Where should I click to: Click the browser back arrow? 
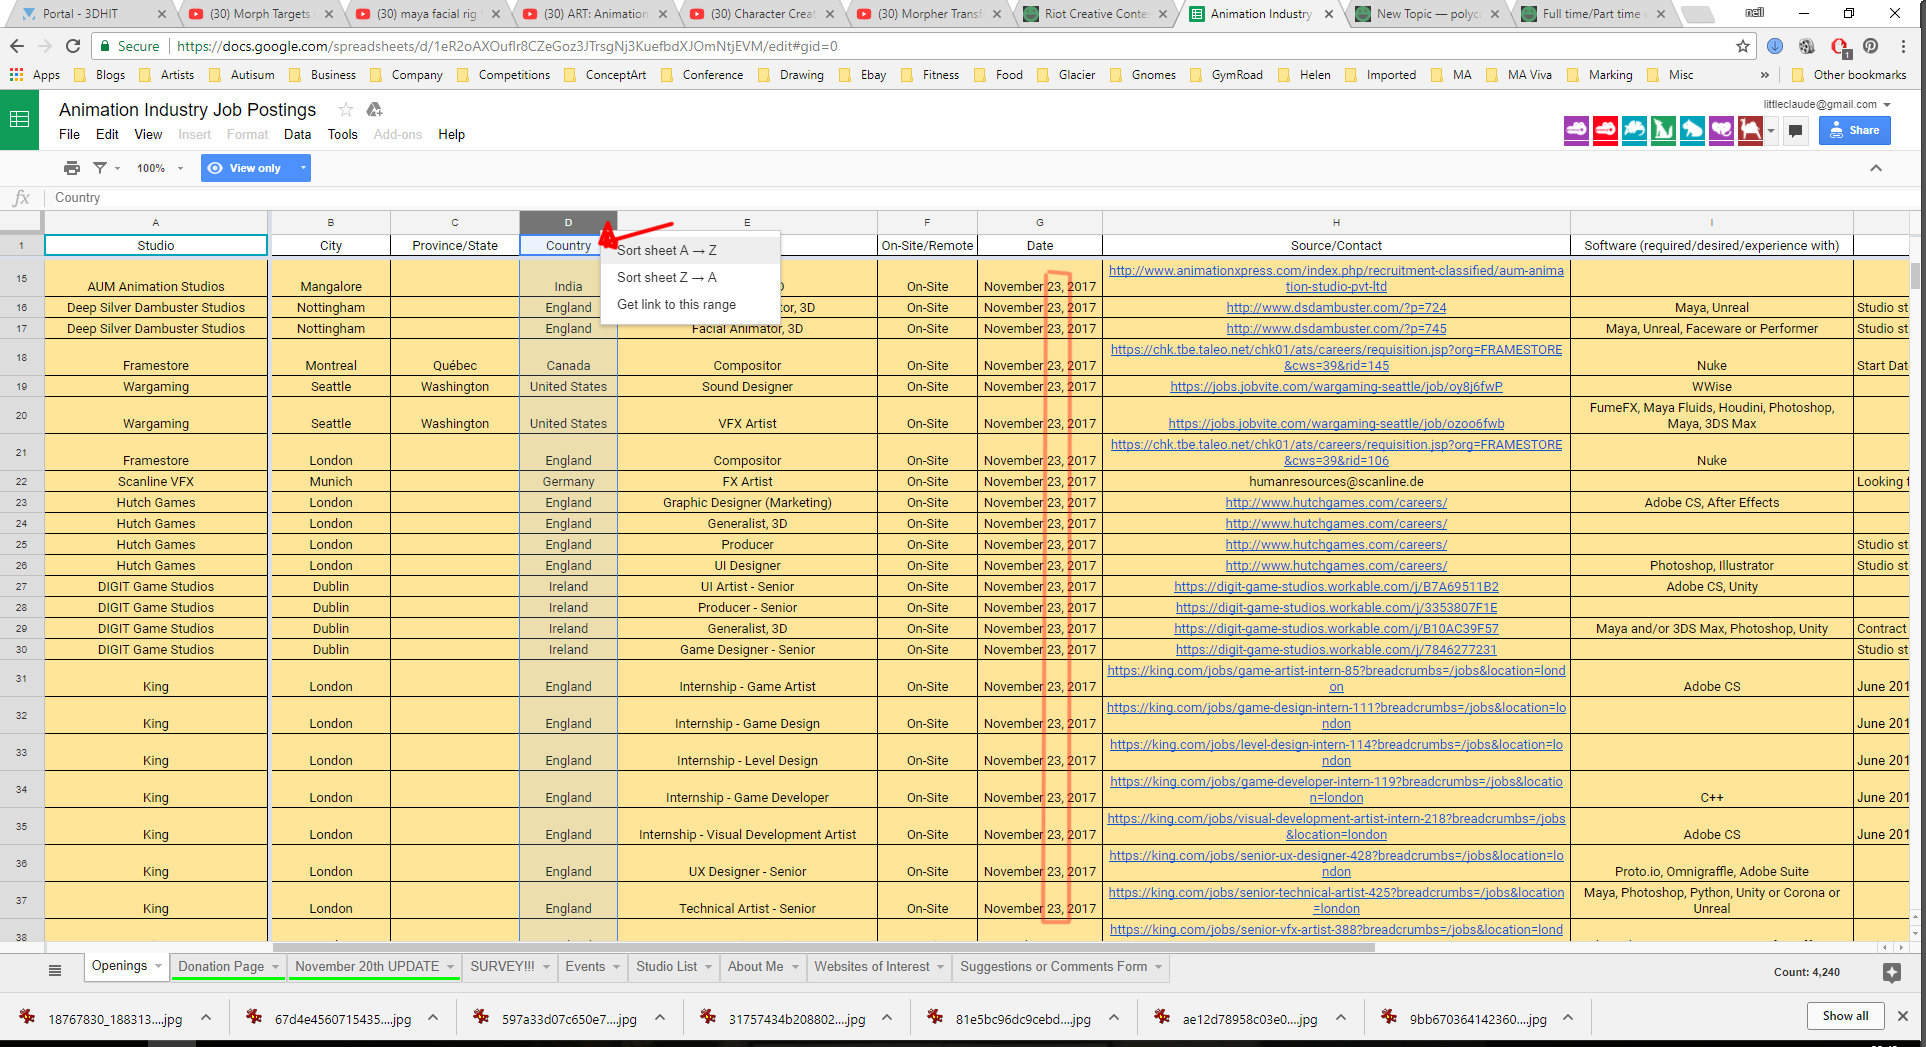[17, 46]
